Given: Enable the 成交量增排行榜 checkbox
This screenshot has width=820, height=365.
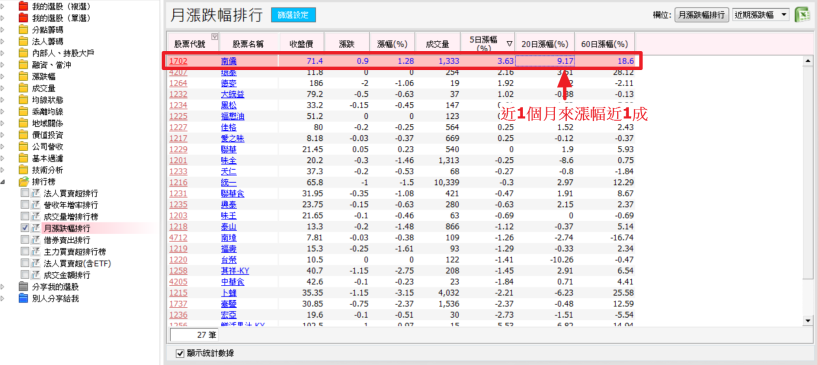Looking at the screenshot, I should pos(25,216).
